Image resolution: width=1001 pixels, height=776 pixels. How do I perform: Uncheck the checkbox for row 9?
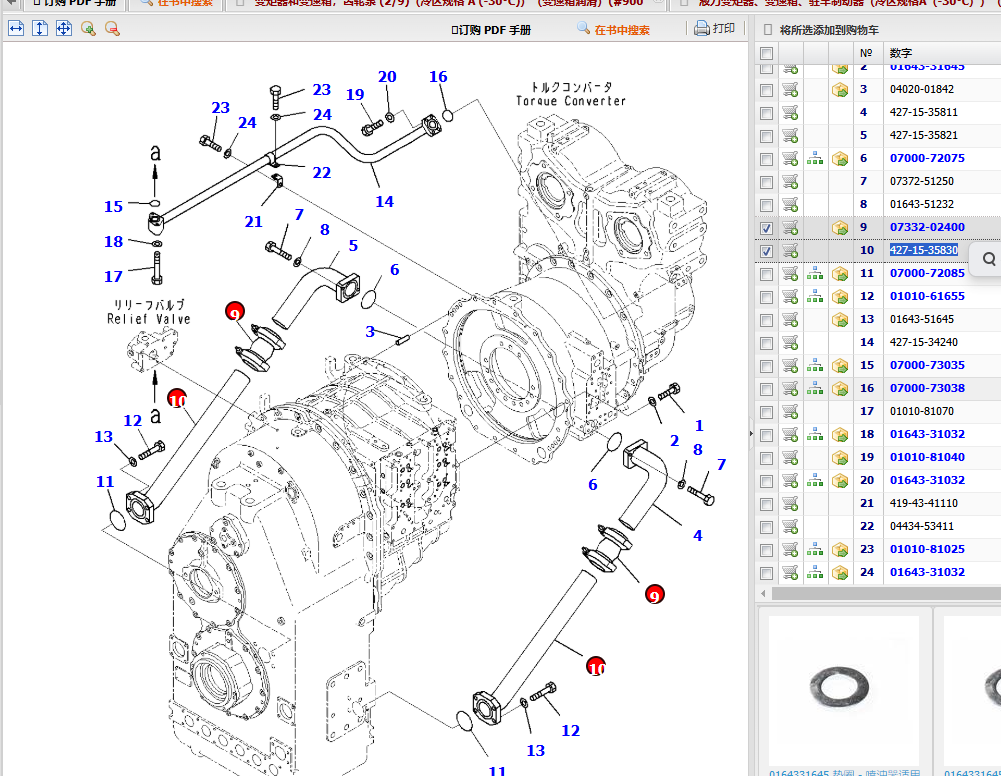(767, 228)
